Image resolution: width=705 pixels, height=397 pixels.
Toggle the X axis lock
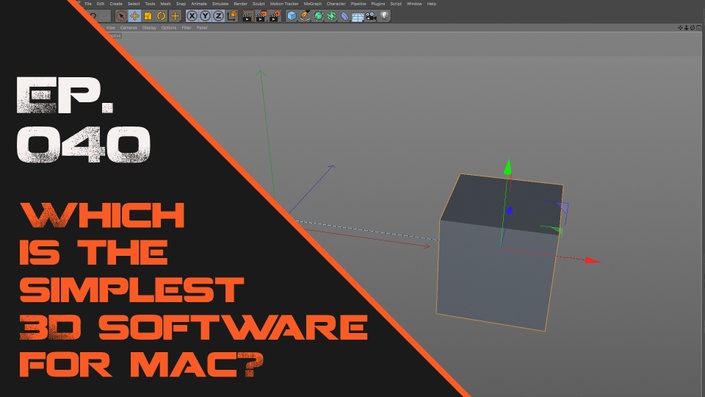tap(192, 16)
